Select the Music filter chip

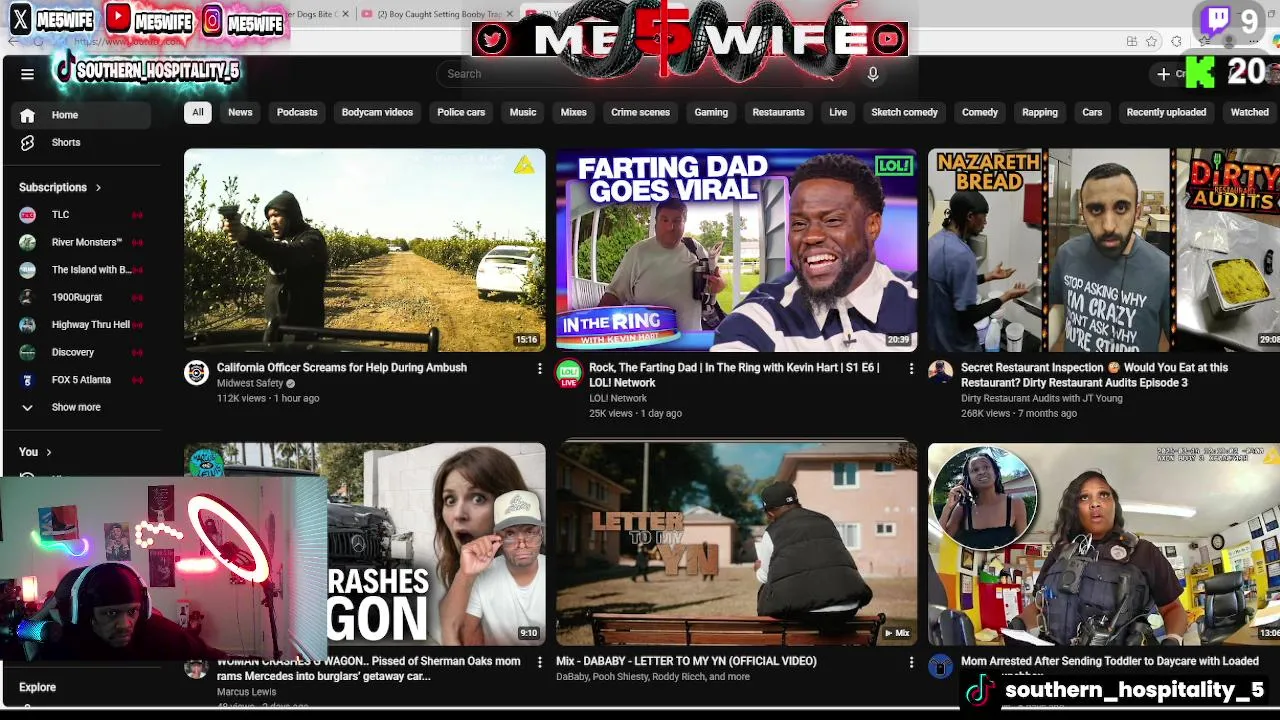pyautogui.click(x=523, y=112)
